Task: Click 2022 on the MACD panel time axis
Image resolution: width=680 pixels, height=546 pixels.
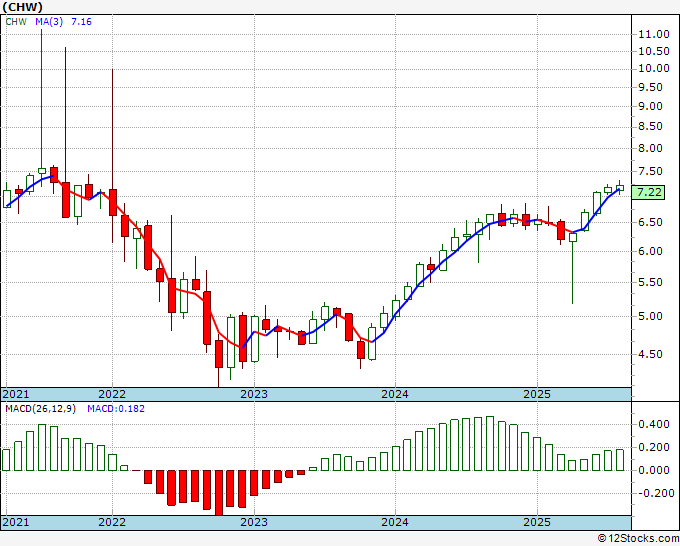Action: 112,522
